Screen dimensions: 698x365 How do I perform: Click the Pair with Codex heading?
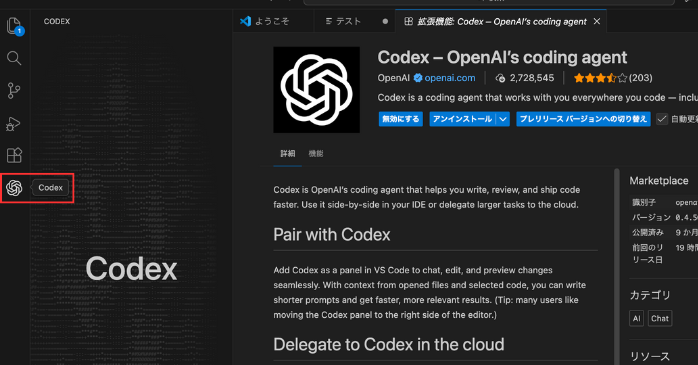click(x=332, y=235)
